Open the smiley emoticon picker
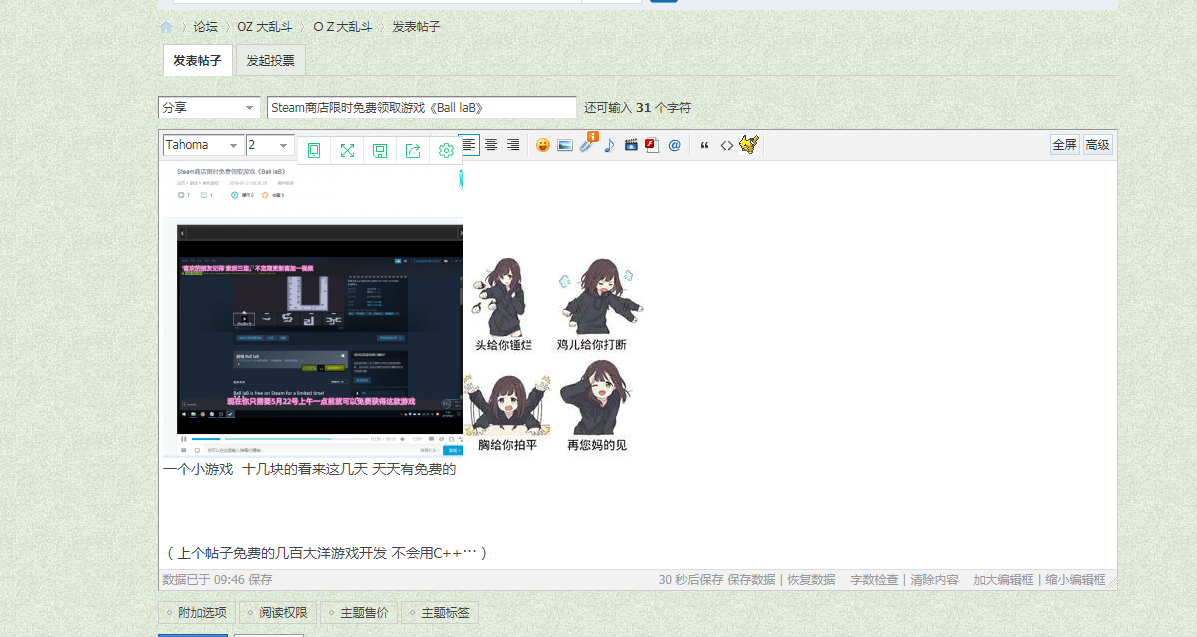The height and width of the screenshot is (637, 1197). point(543,145)
